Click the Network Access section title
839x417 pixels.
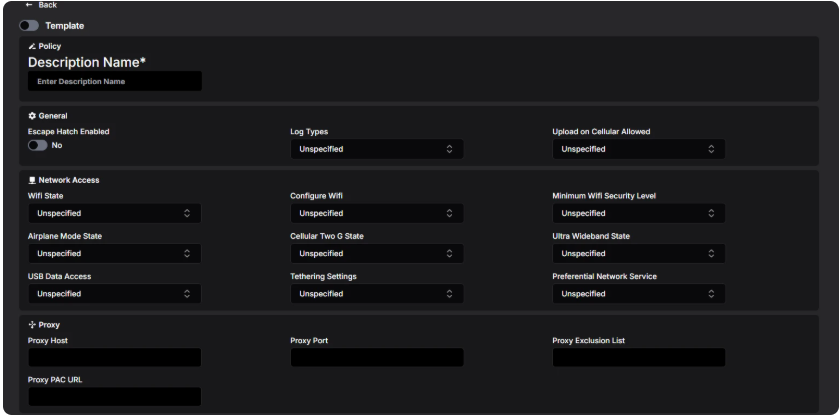pyautogui.click(x=69, y=180)
